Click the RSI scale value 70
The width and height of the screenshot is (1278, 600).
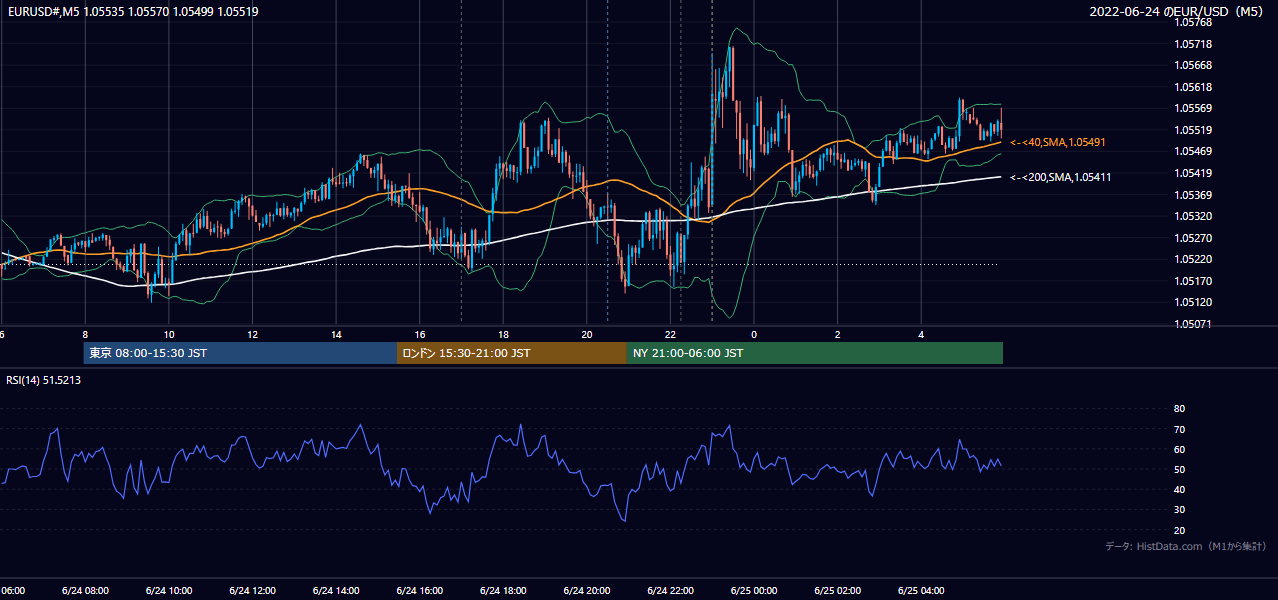[x=1179, y=429]
